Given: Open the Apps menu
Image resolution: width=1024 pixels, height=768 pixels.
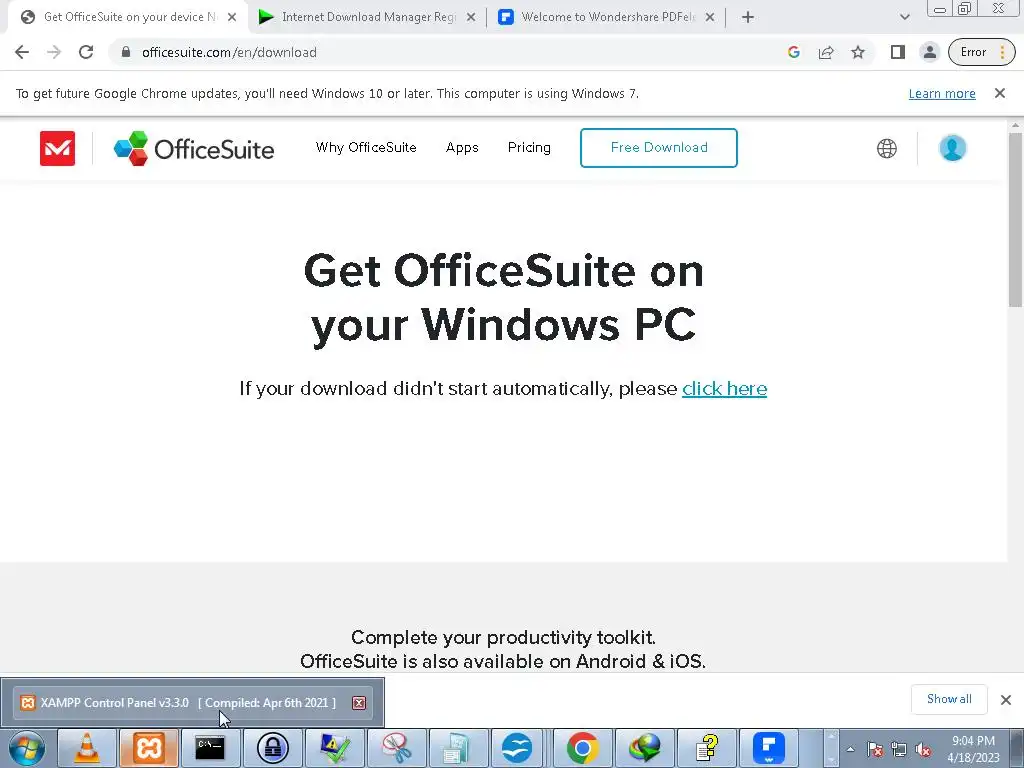Looking at the screenshot, I should click(x=462, y=148).
